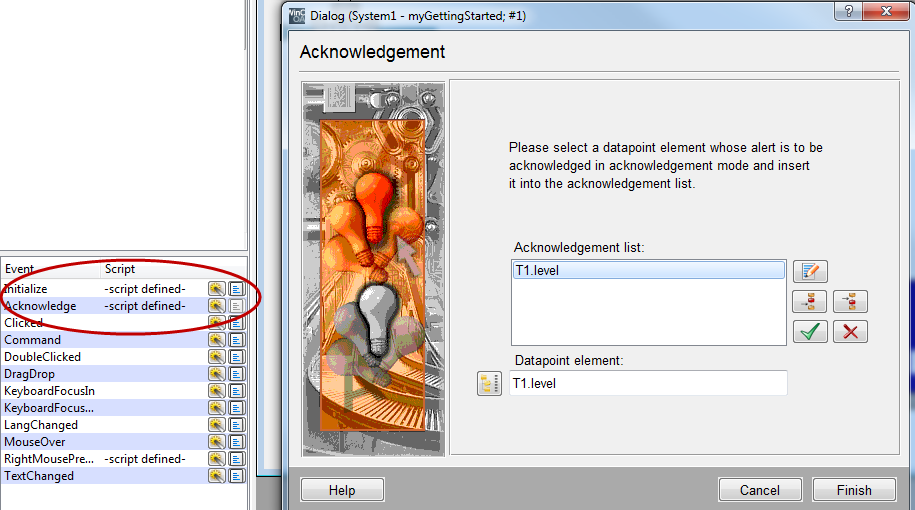Open the wizard for the Acknowledge event
Image resolution: width=915 pixels, height=510 pixels.
point(216,306)
